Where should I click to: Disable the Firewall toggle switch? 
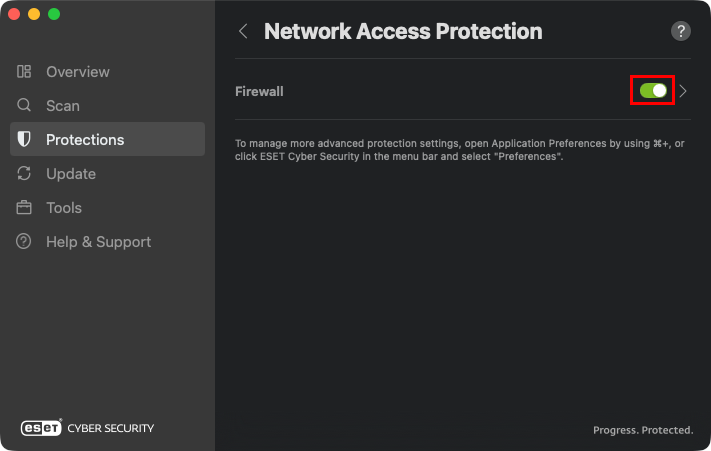pyautogui.click(x=653, y=91)
